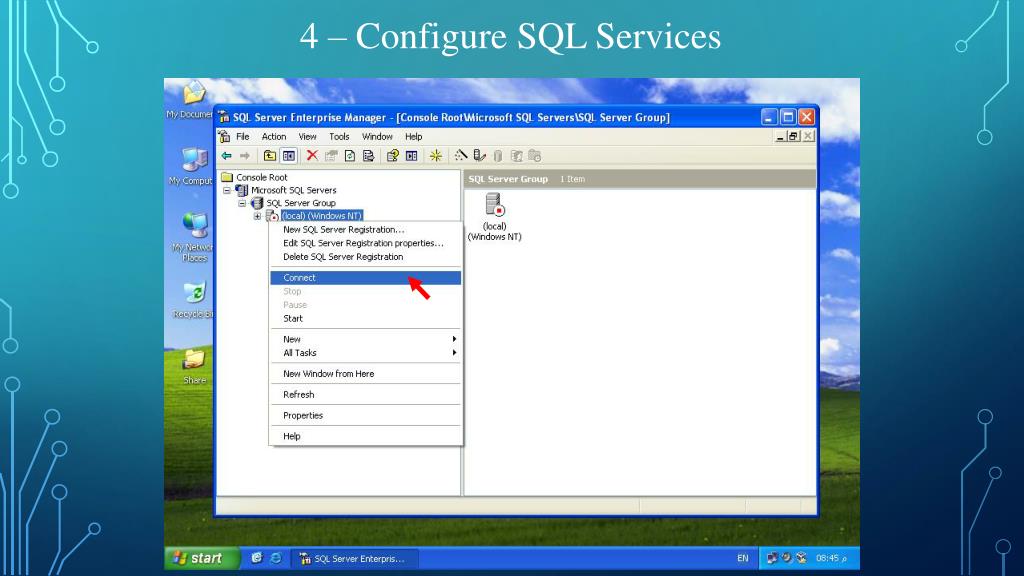Click the MMC icon left of File menu
Viewport: 1024px width, 576px height.
pos(224,136)
